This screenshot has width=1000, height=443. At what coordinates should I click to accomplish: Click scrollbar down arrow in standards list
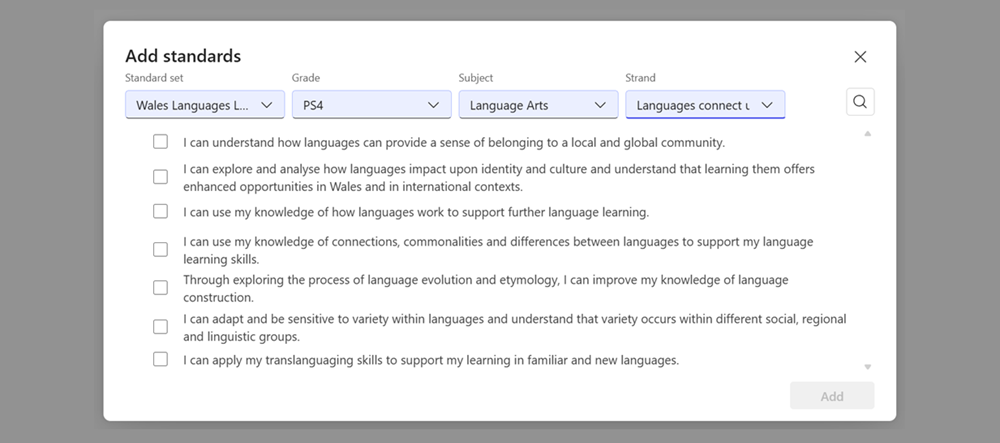867,367
